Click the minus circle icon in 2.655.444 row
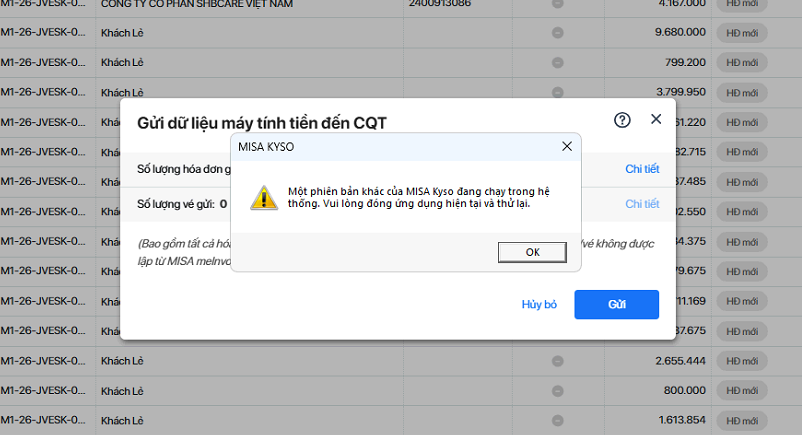The height and width of the screenshot is (435, 802). [557, 360]
